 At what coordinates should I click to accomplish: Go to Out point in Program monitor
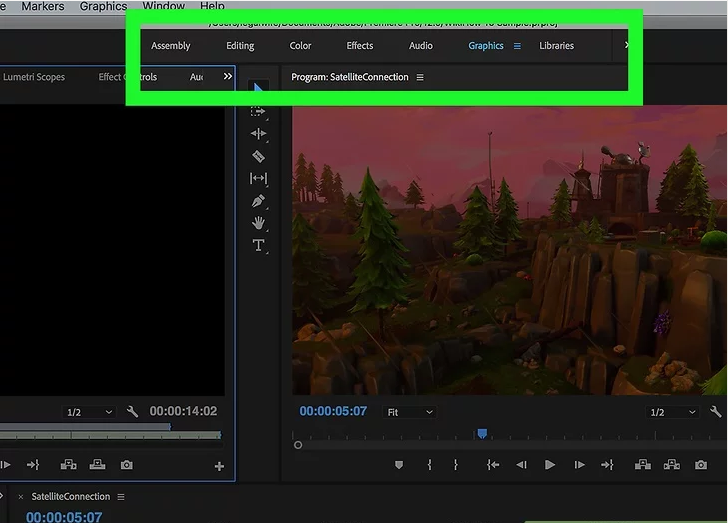coord(607,465)
